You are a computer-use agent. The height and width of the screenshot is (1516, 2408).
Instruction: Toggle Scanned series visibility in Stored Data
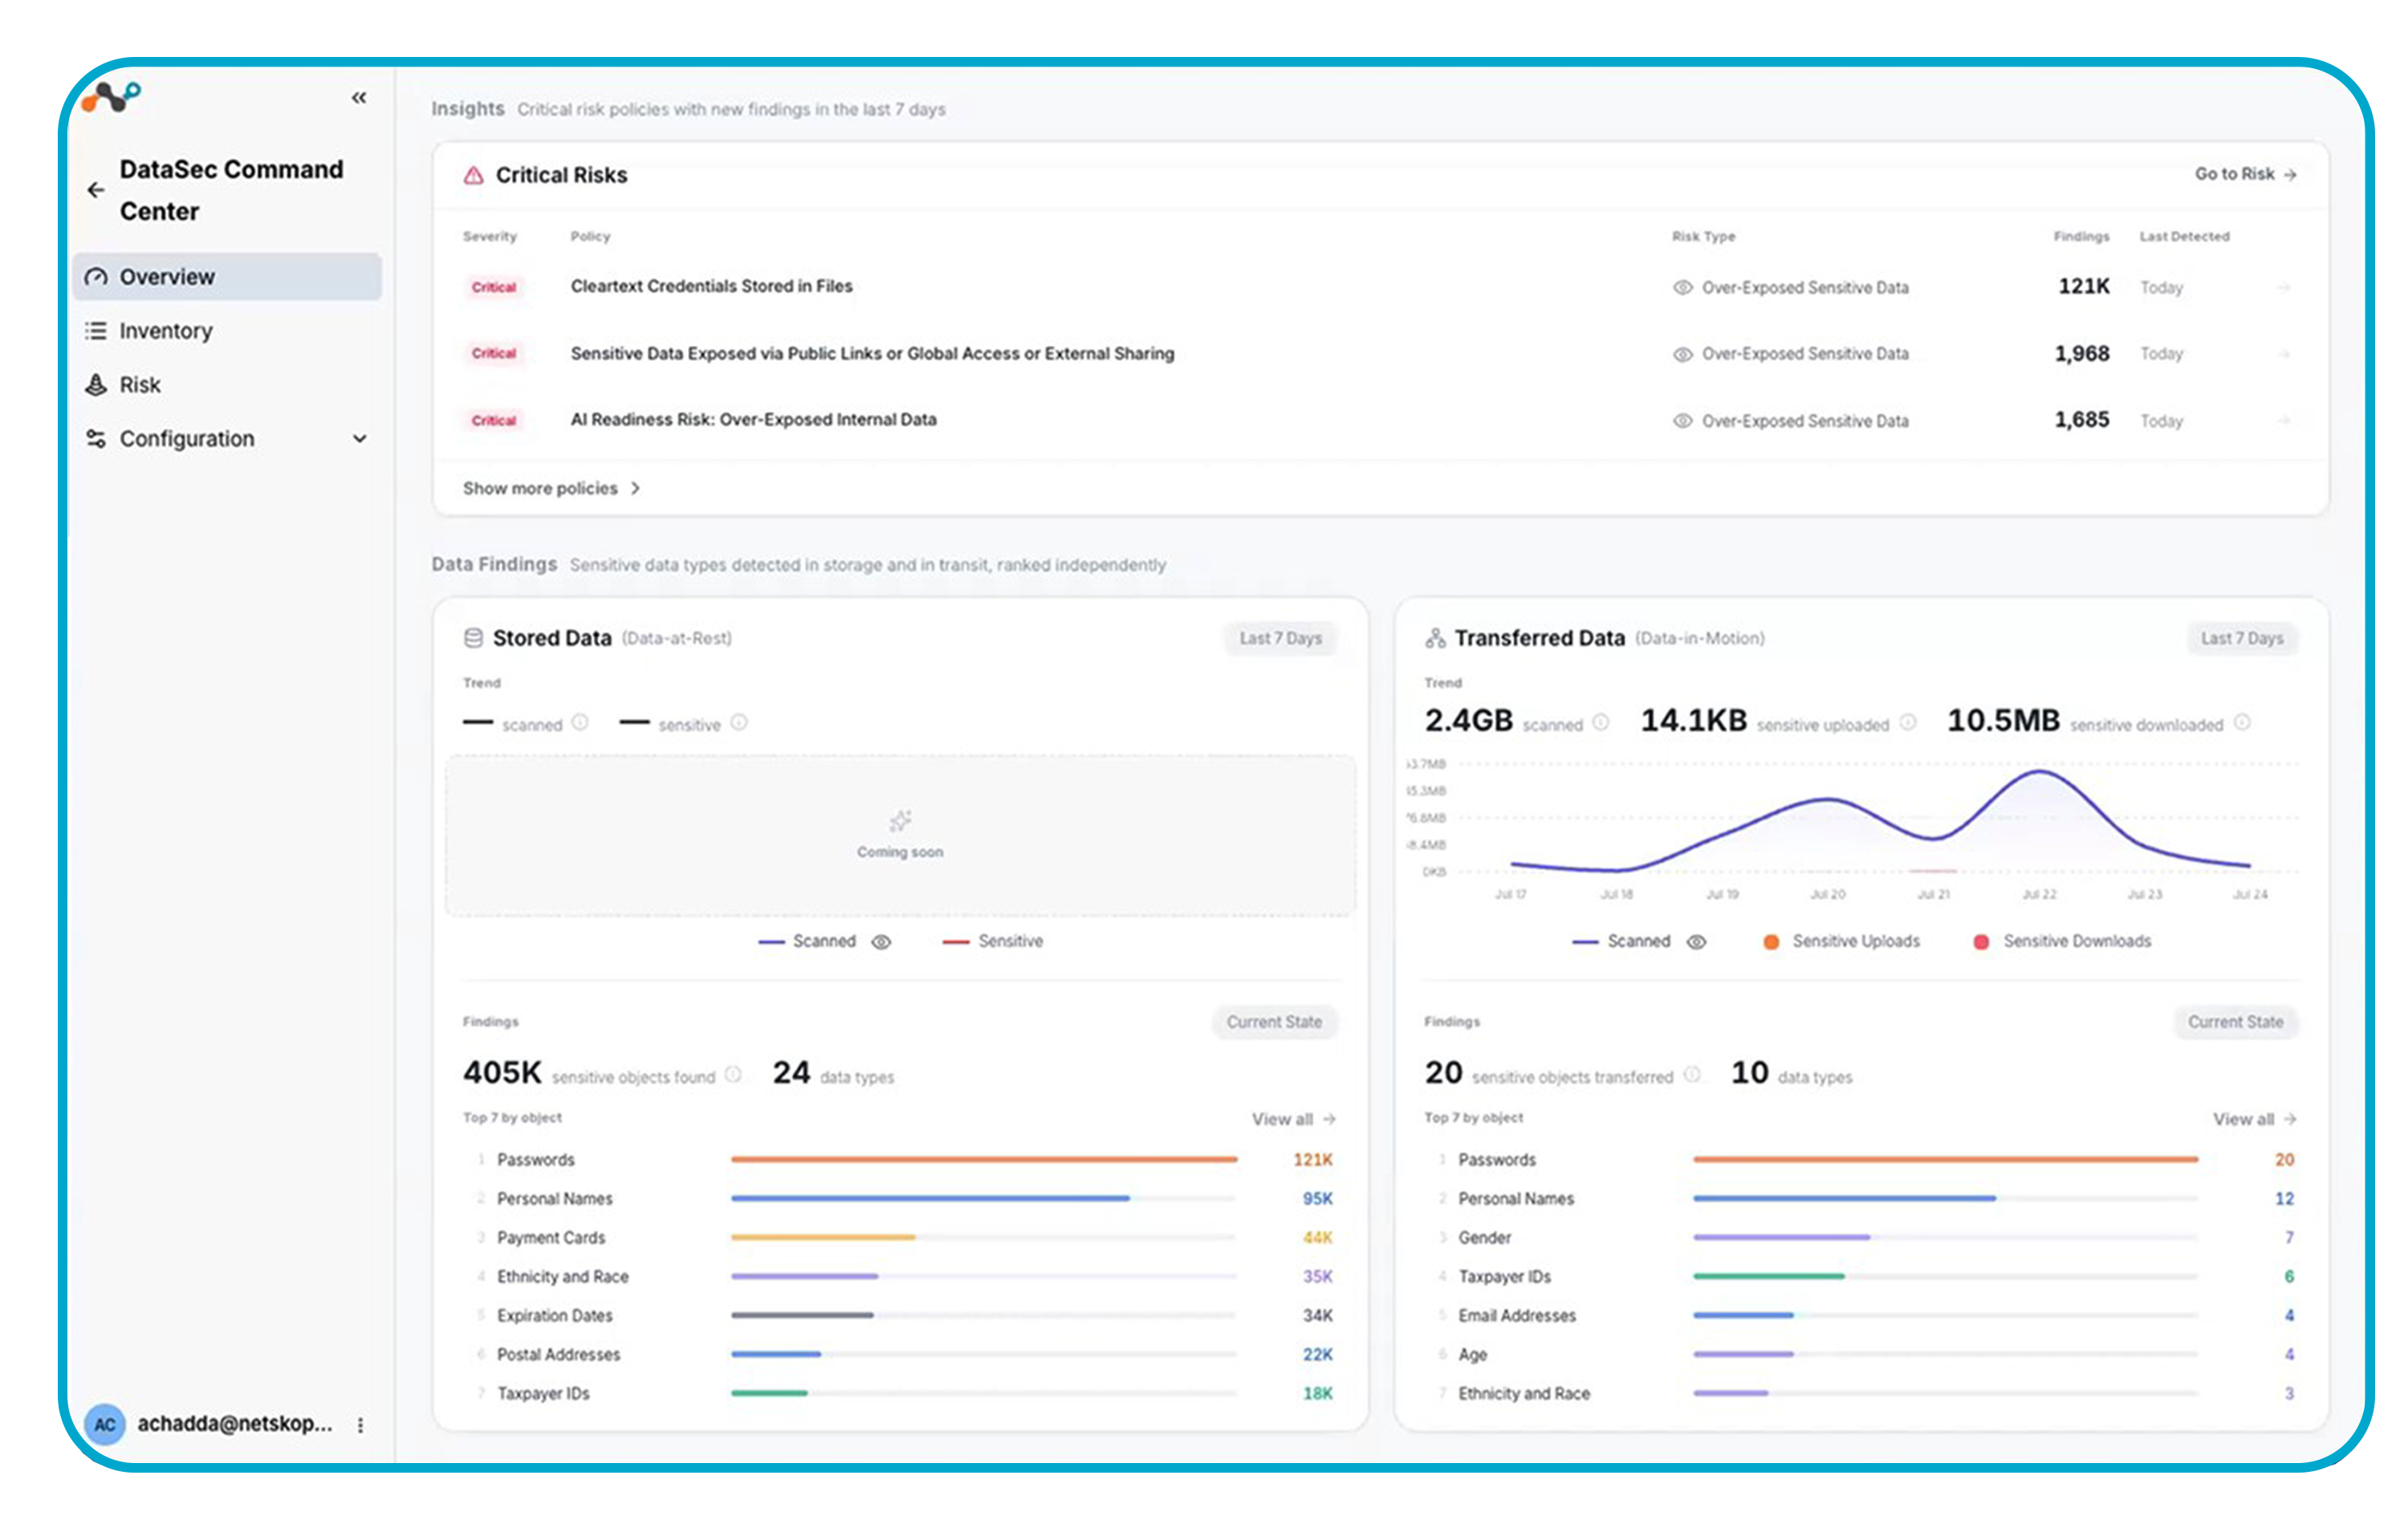881,942
